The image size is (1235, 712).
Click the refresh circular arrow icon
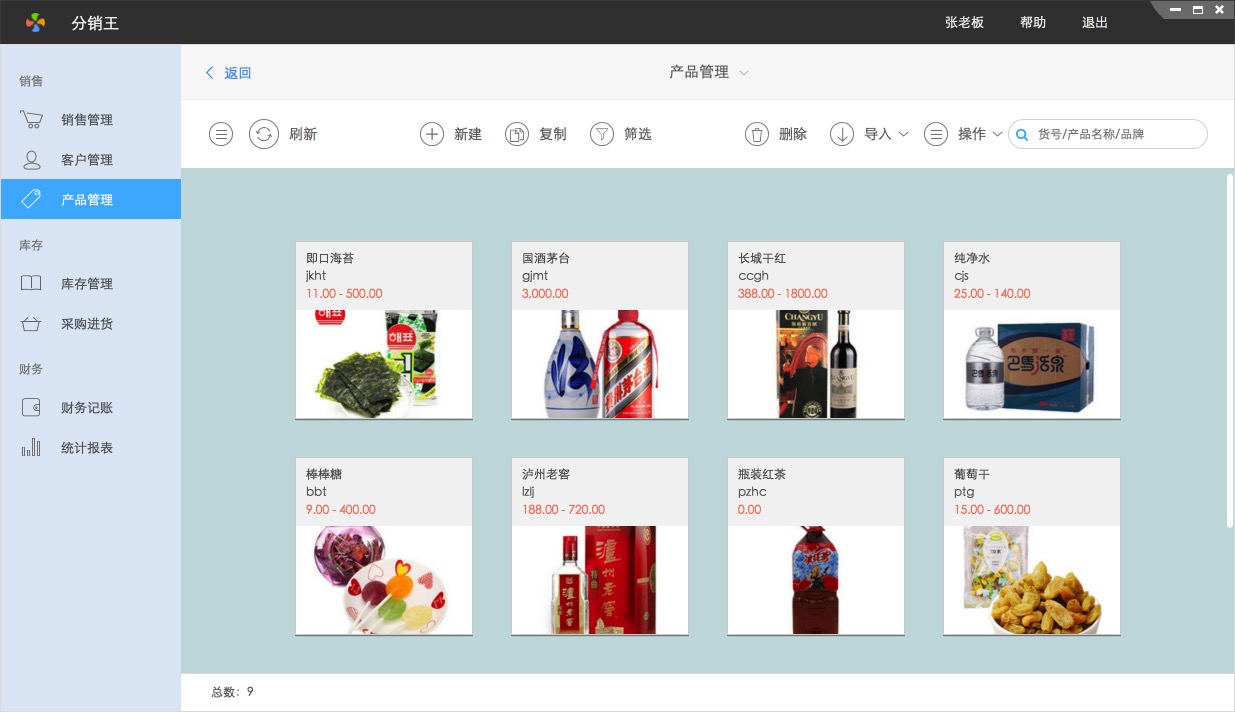coord(264,134)
